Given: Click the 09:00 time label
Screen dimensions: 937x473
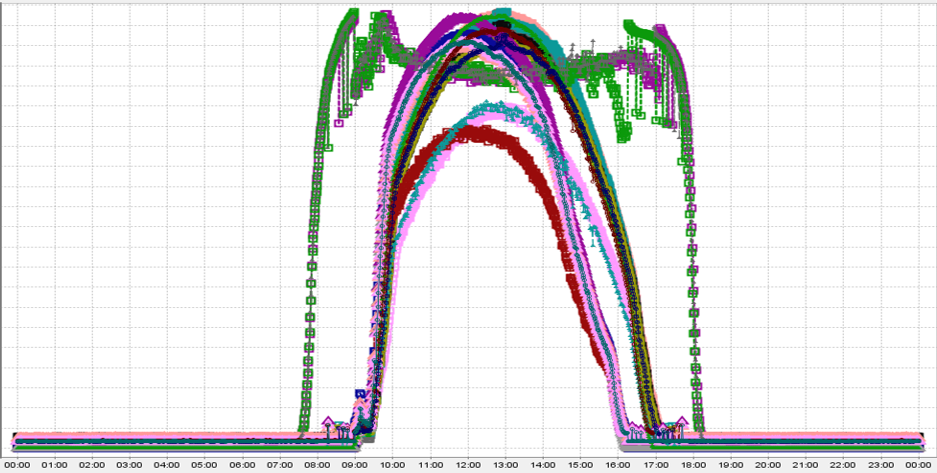Looking at the screenshot, I should 354,465.
